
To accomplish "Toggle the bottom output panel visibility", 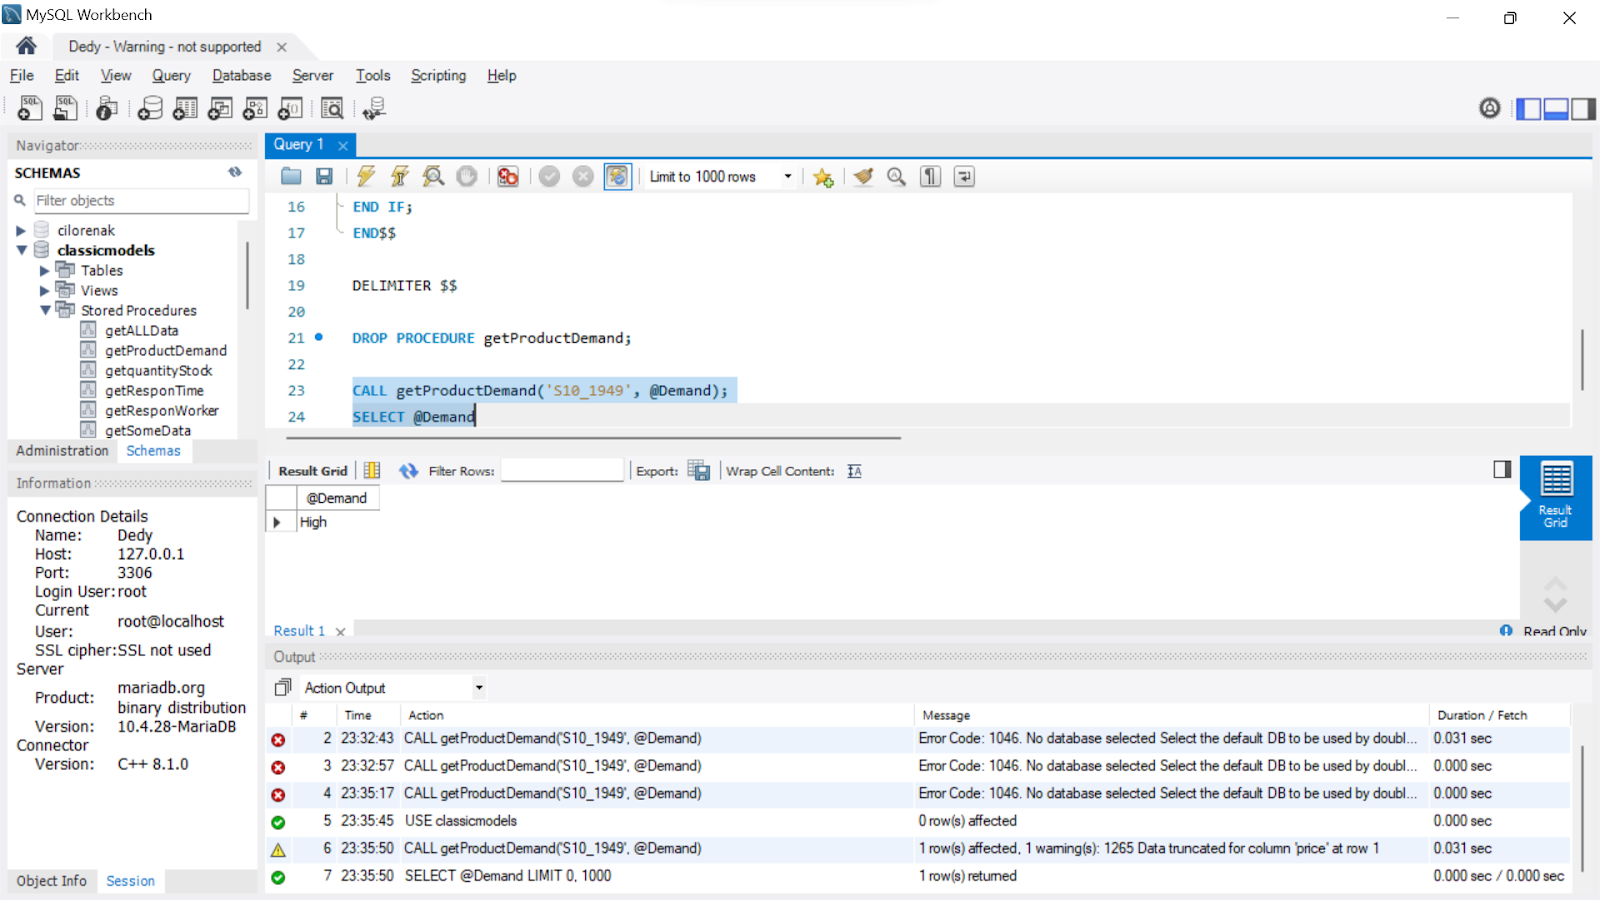I will point(1556,108).
